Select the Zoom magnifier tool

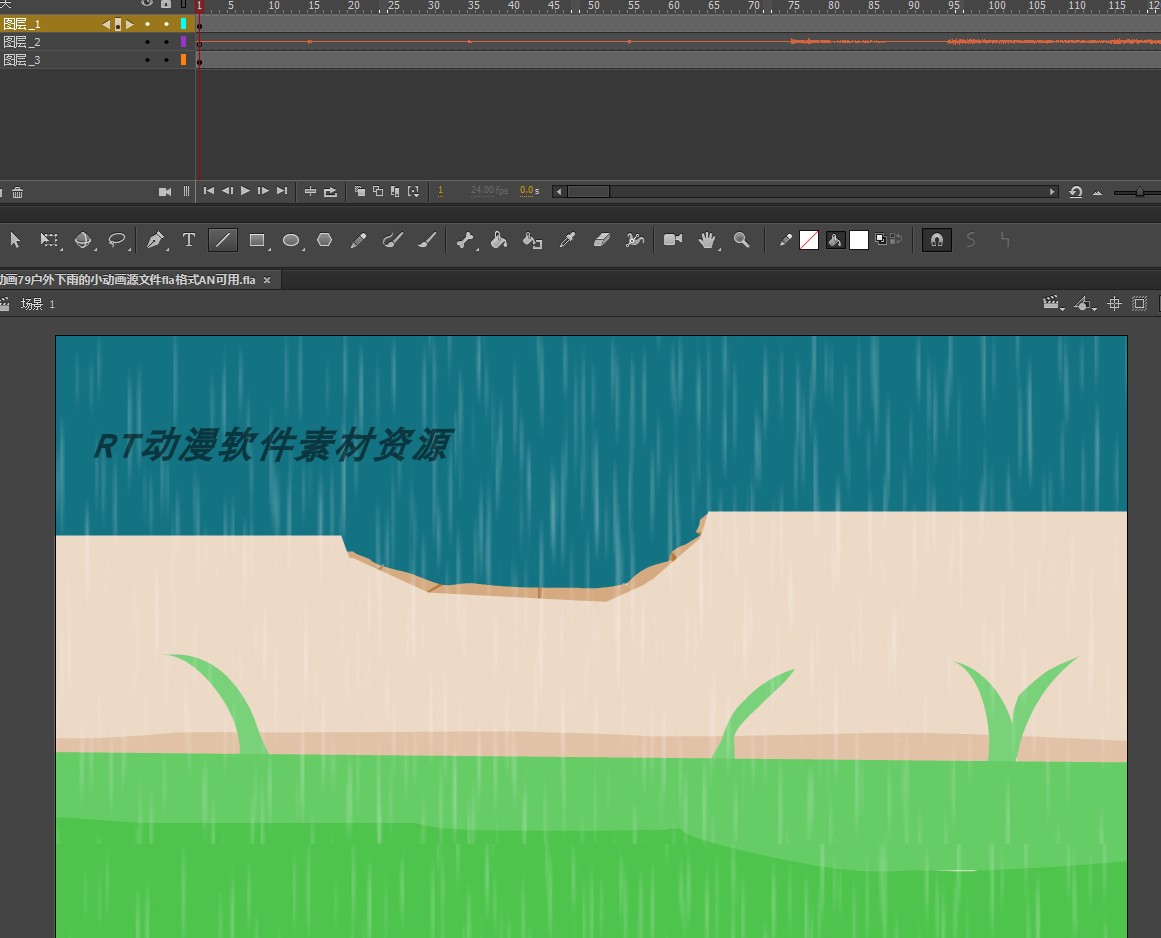[x=741, y=240]
